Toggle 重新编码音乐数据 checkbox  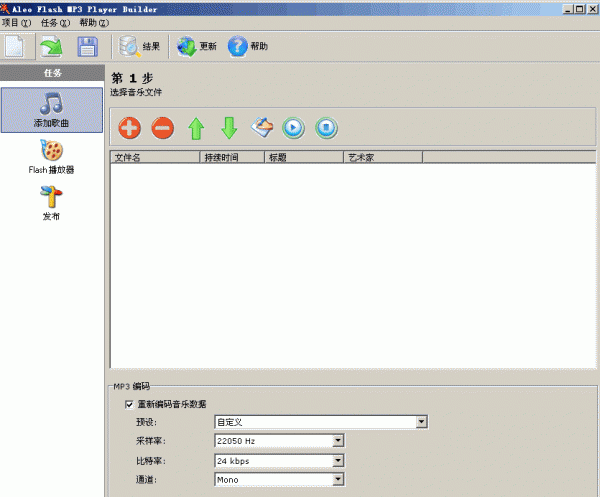129,404
